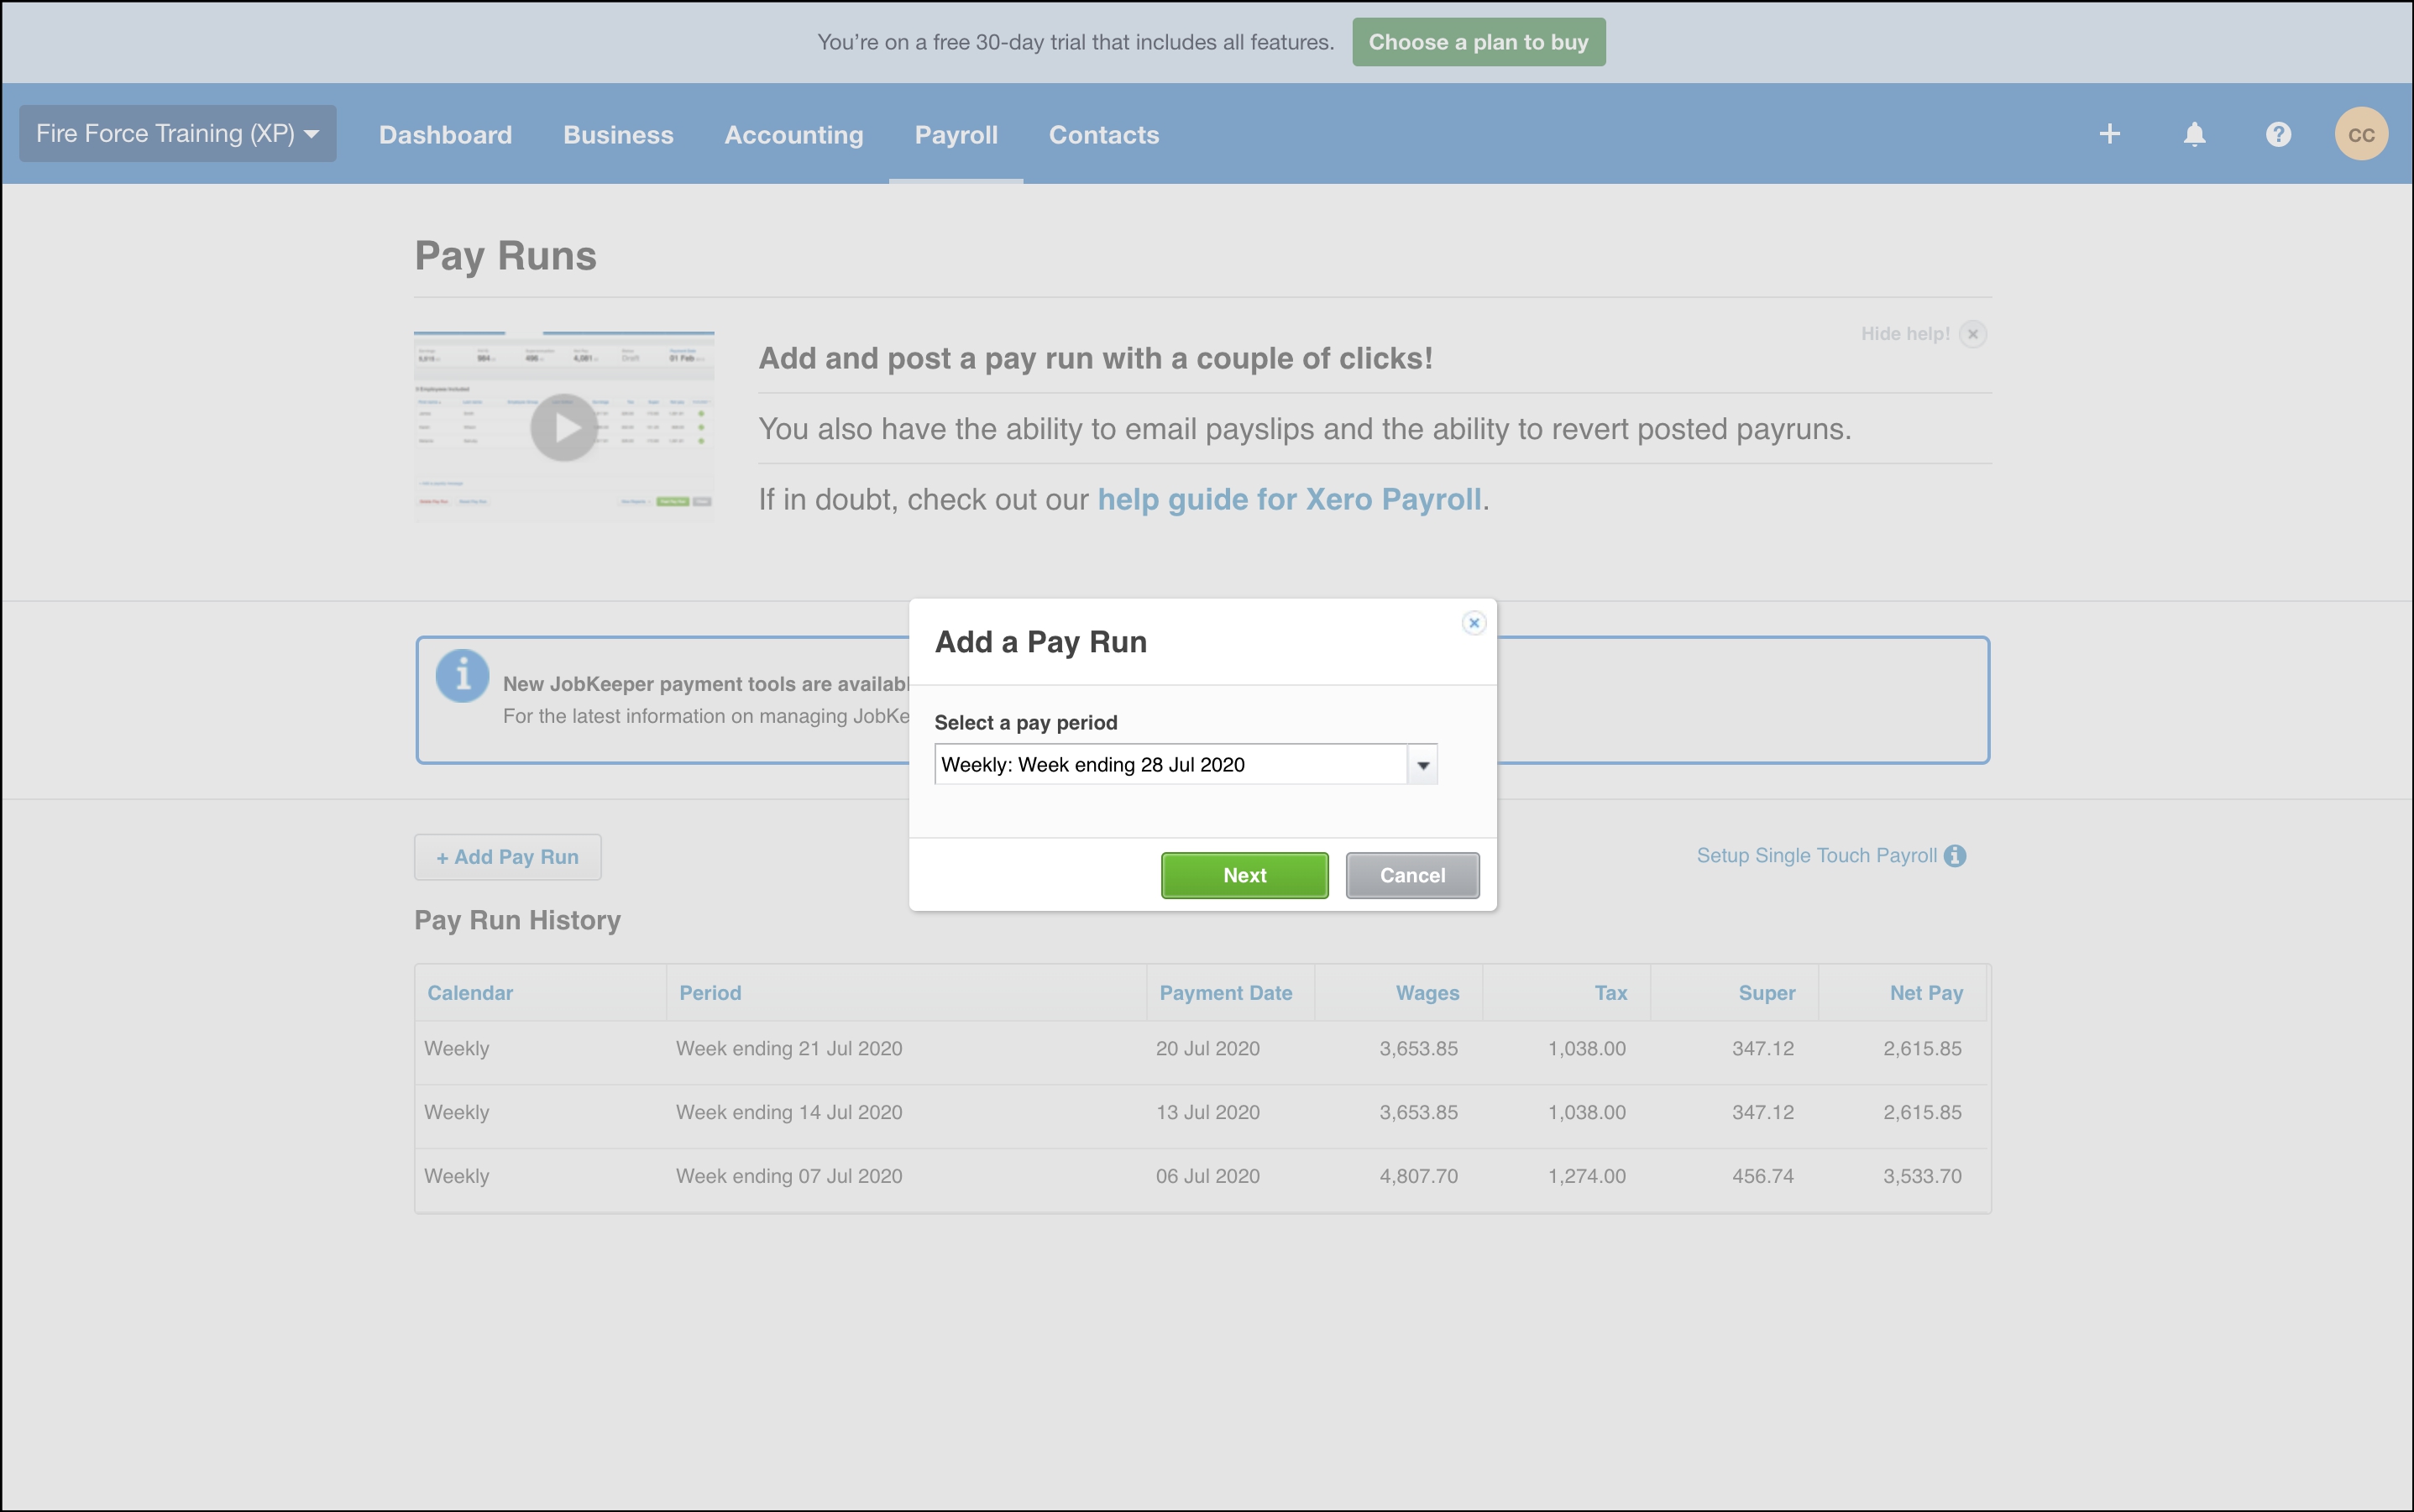Open the Payroll menu tab
2414x1512 pixels.
pyautogui.click(x=955, y=135)
